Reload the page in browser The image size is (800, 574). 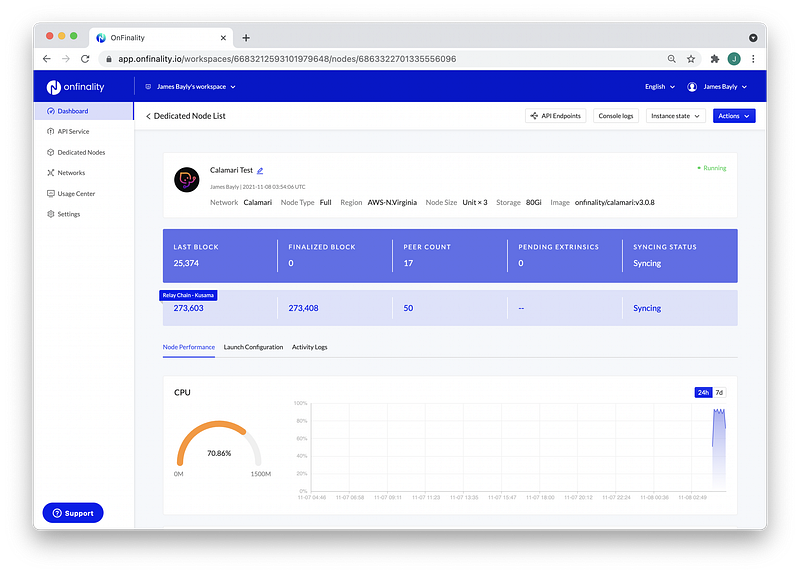click(85, 59)
